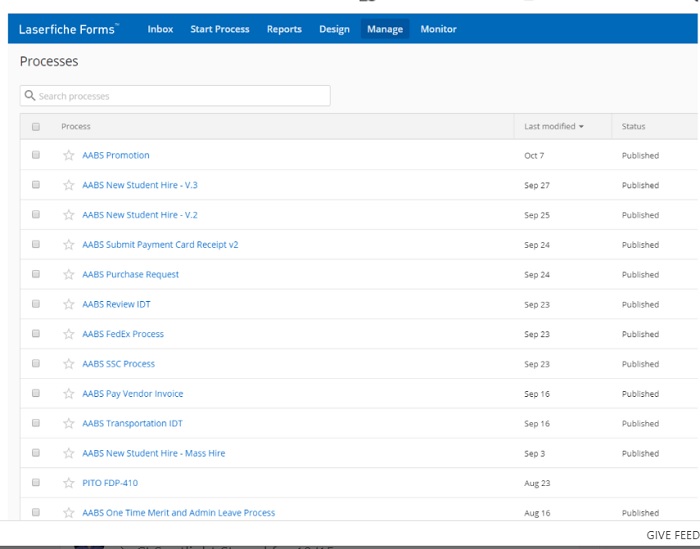This screenshot has width=700, height=549.
Task: Go to Start Process tab
Action: point(220,29)
